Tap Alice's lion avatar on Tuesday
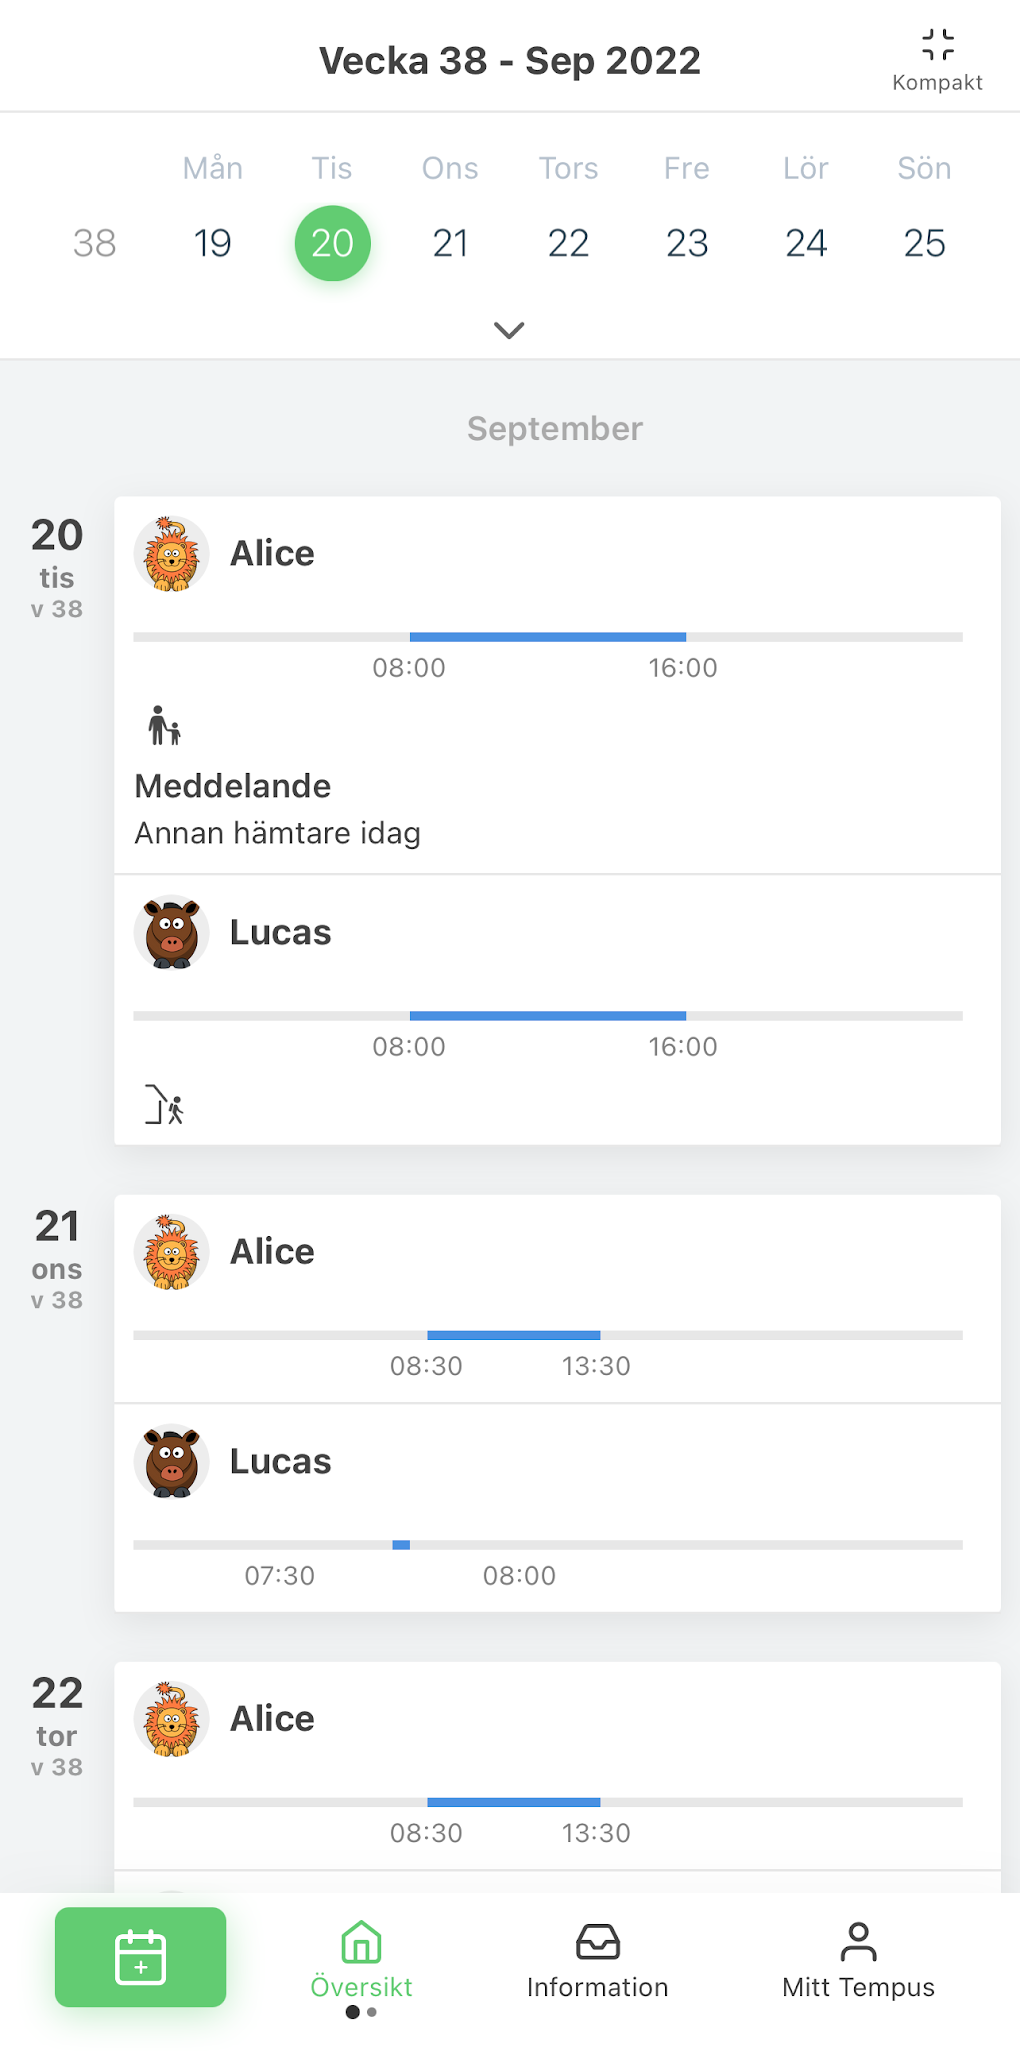 [x=172, y=554]
